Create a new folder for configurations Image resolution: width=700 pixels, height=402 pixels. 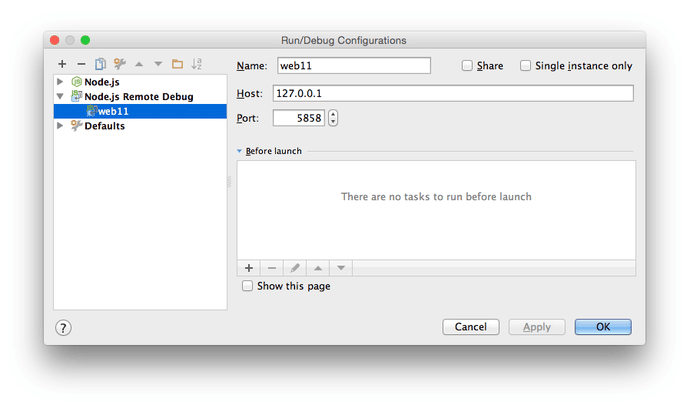point(177,64)
